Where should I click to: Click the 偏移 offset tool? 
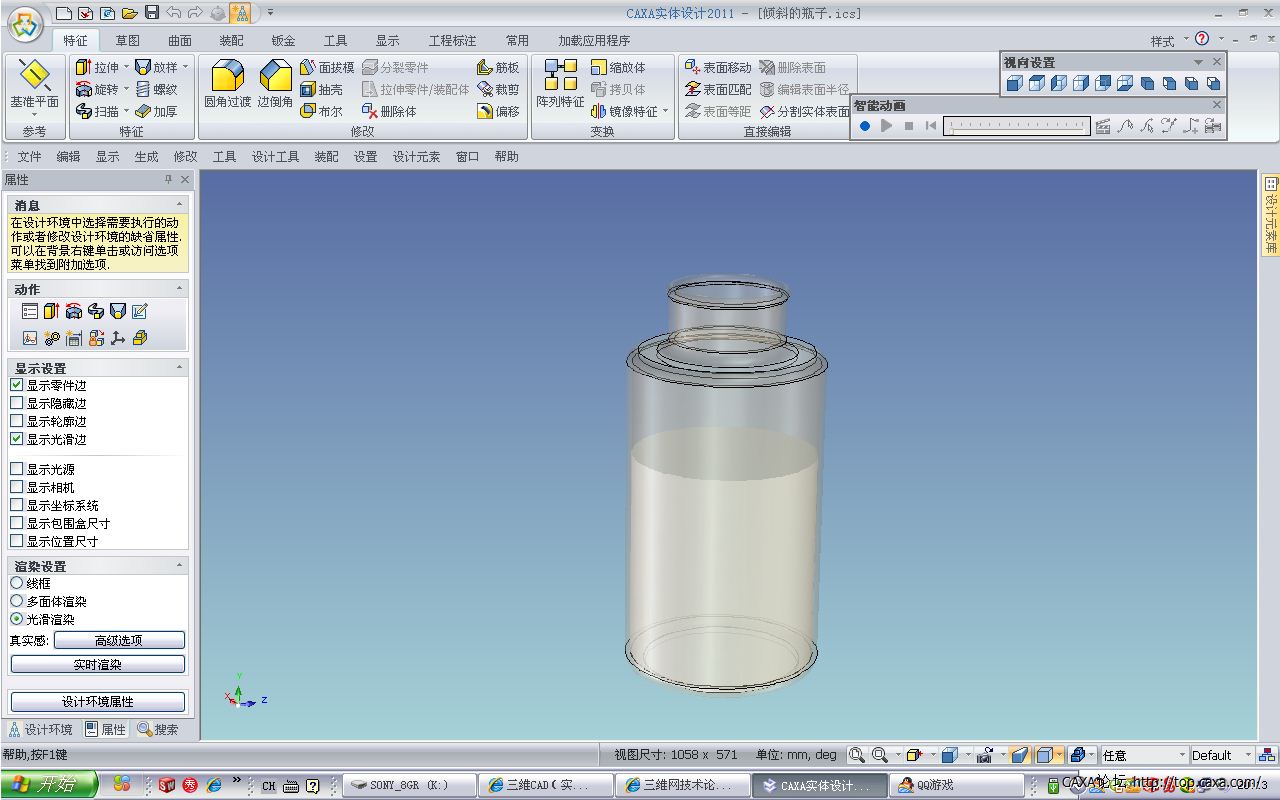click(x=499, y=111)
